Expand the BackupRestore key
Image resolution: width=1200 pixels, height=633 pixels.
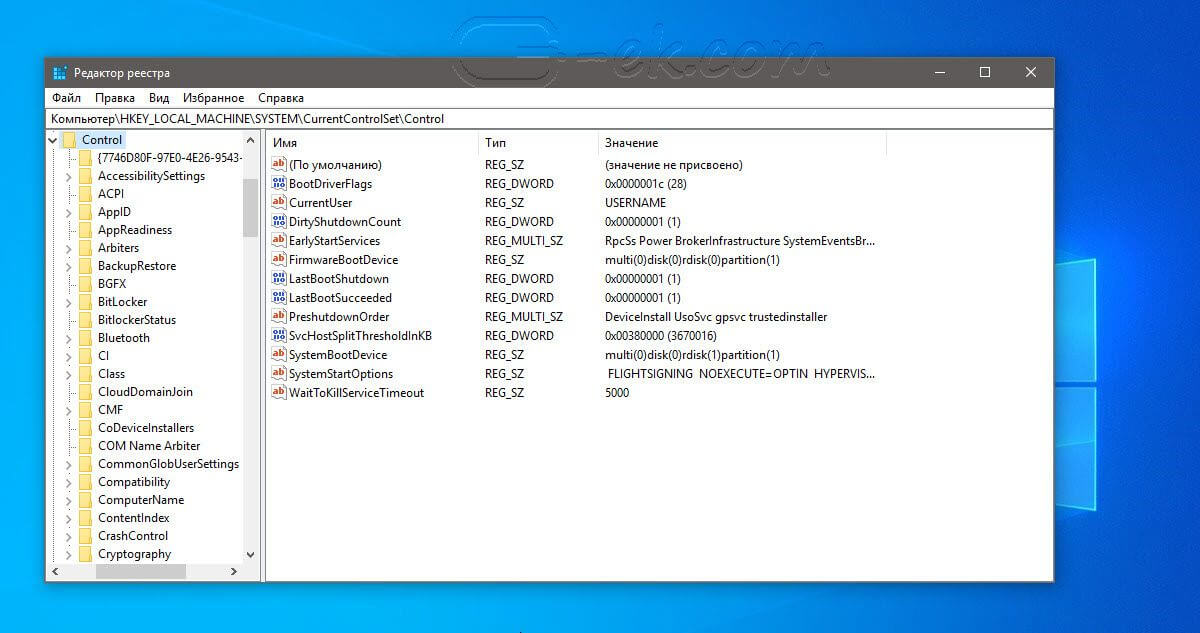click(69, 266)
